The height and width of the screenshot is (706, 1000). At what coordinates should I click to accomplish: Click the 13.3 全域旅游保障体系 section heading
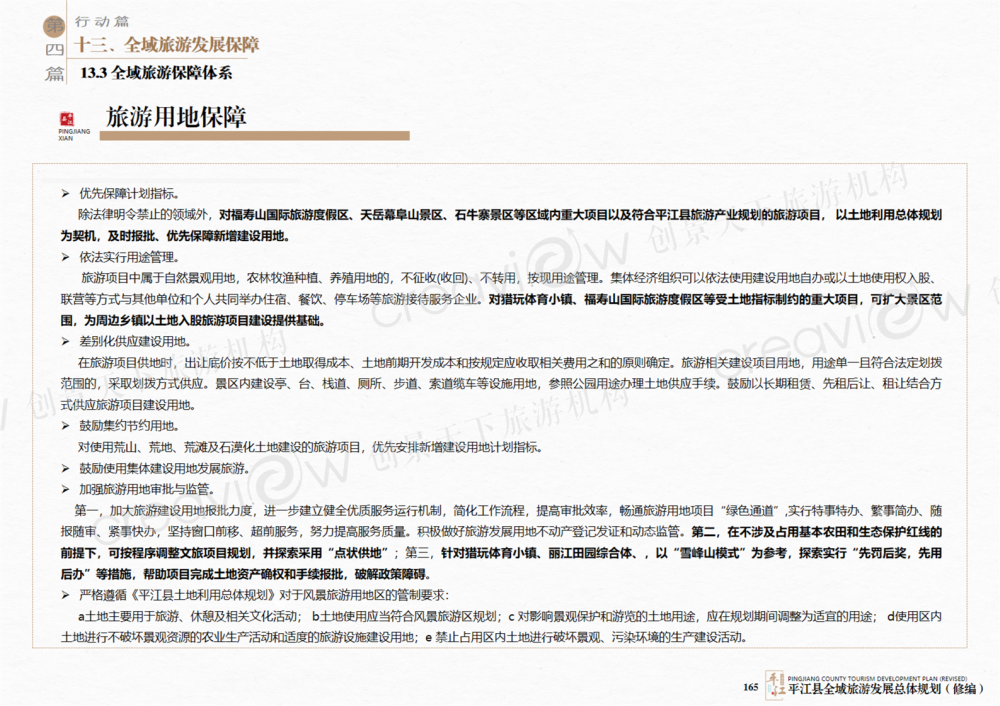[x=156, y=72]
